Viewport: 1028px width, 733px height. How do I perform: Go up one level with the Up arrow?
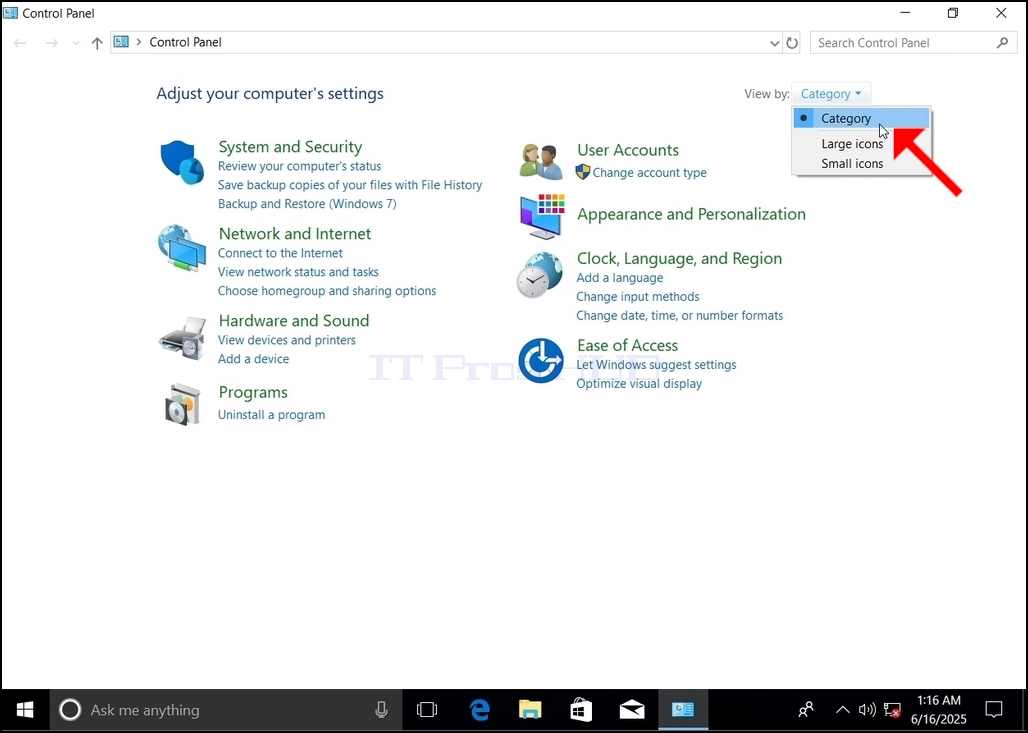(x=97, y=43)
